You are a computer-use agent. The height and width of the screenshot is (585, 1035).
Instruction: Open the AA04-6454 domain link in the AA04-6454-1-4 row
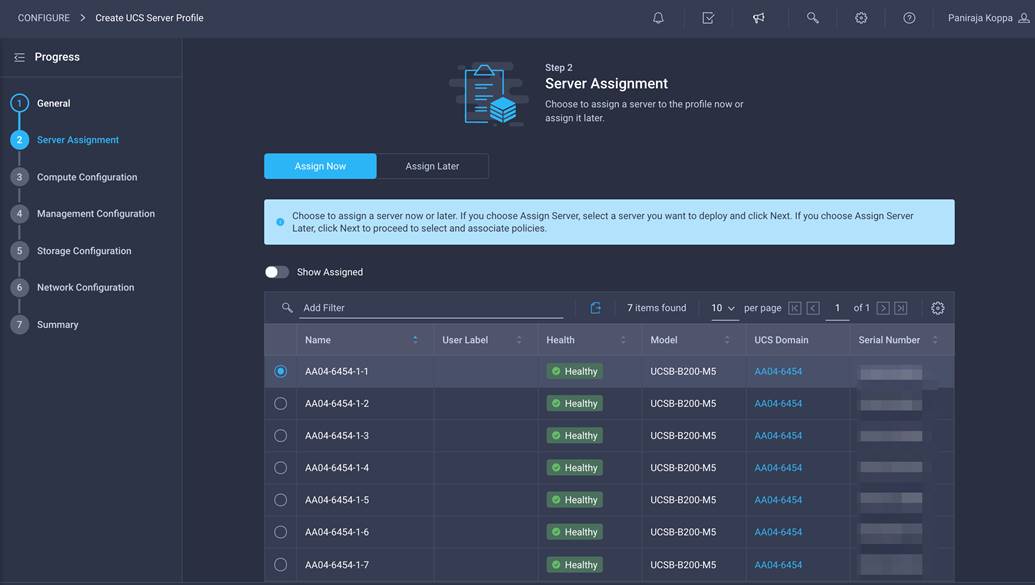778,467
